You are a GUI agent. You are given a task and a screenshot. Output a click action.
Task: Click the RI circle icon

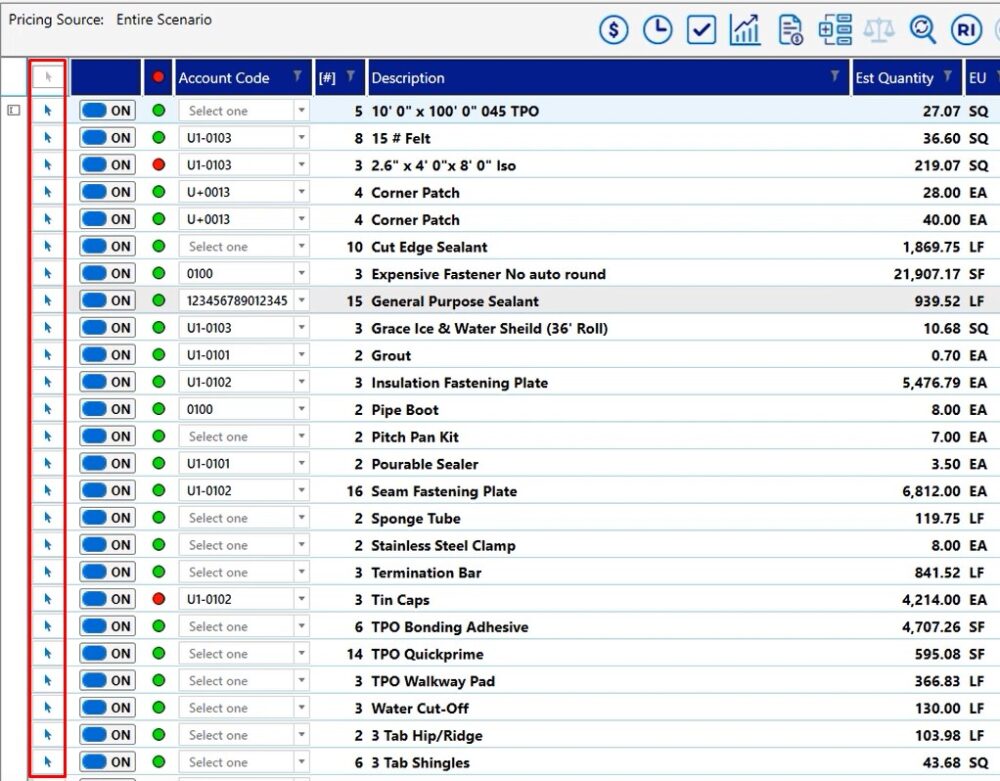pos(966,30)
